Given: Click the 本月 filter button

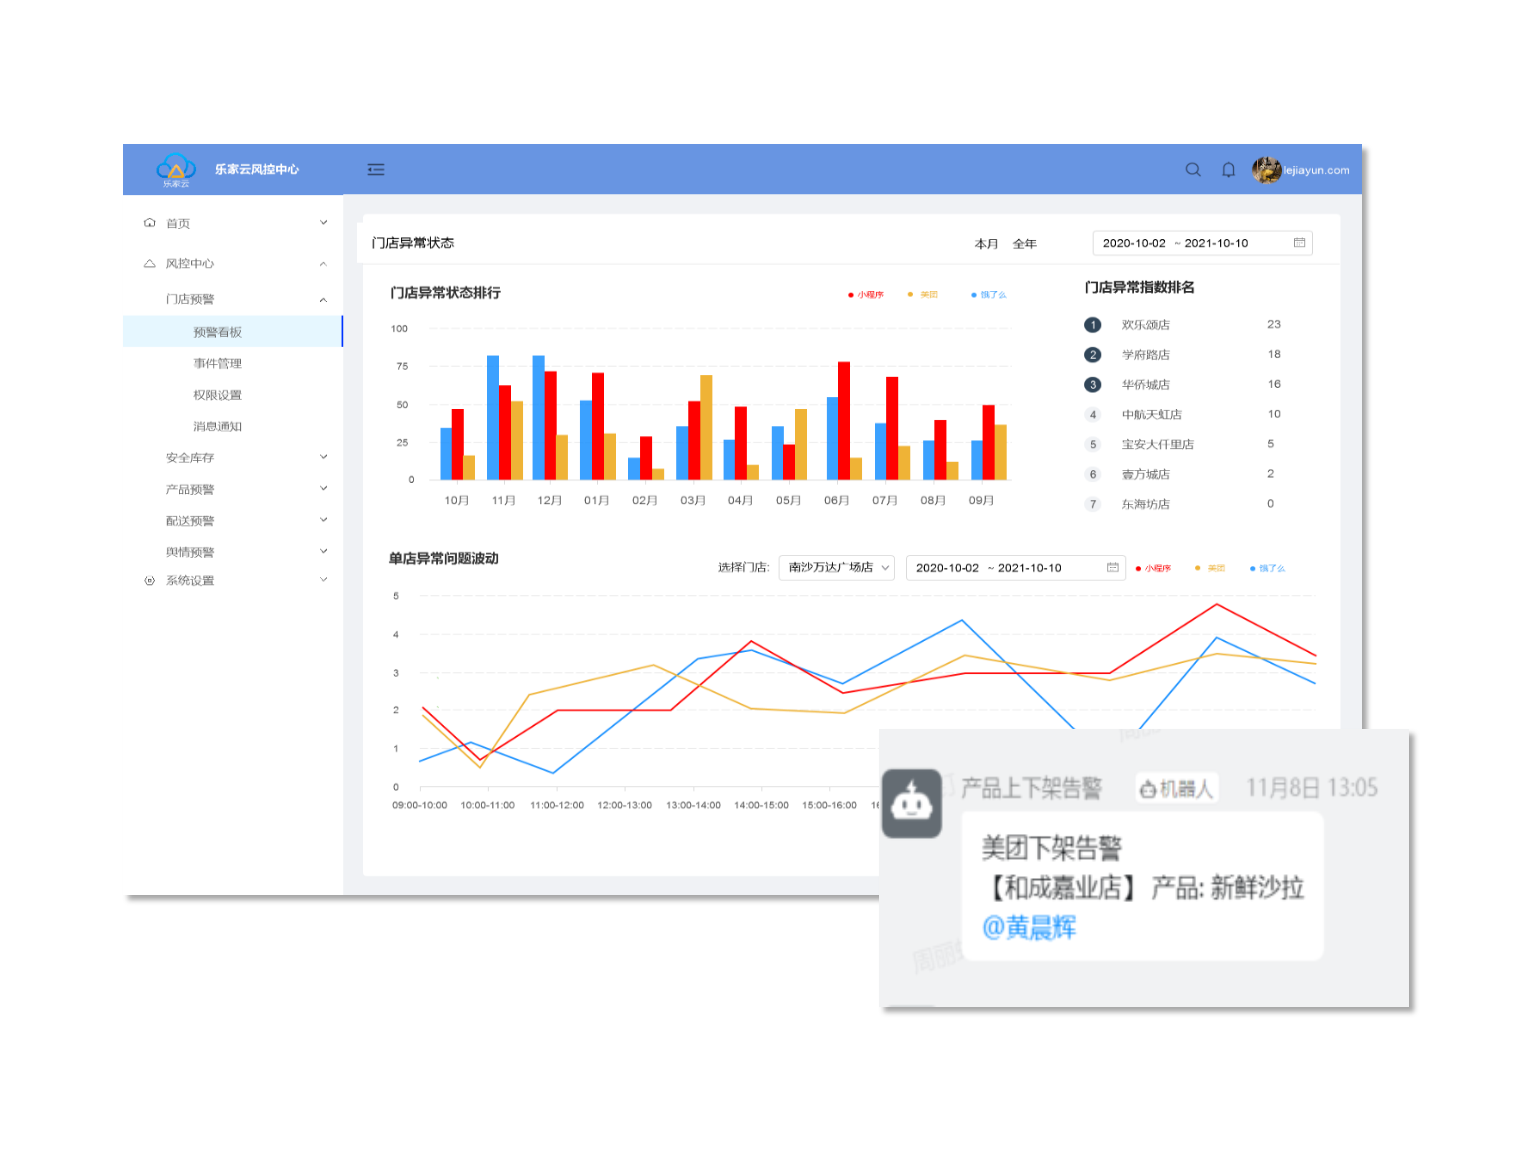Looking at the screenshot, I should pyautogui.click(x=986, y=244).
